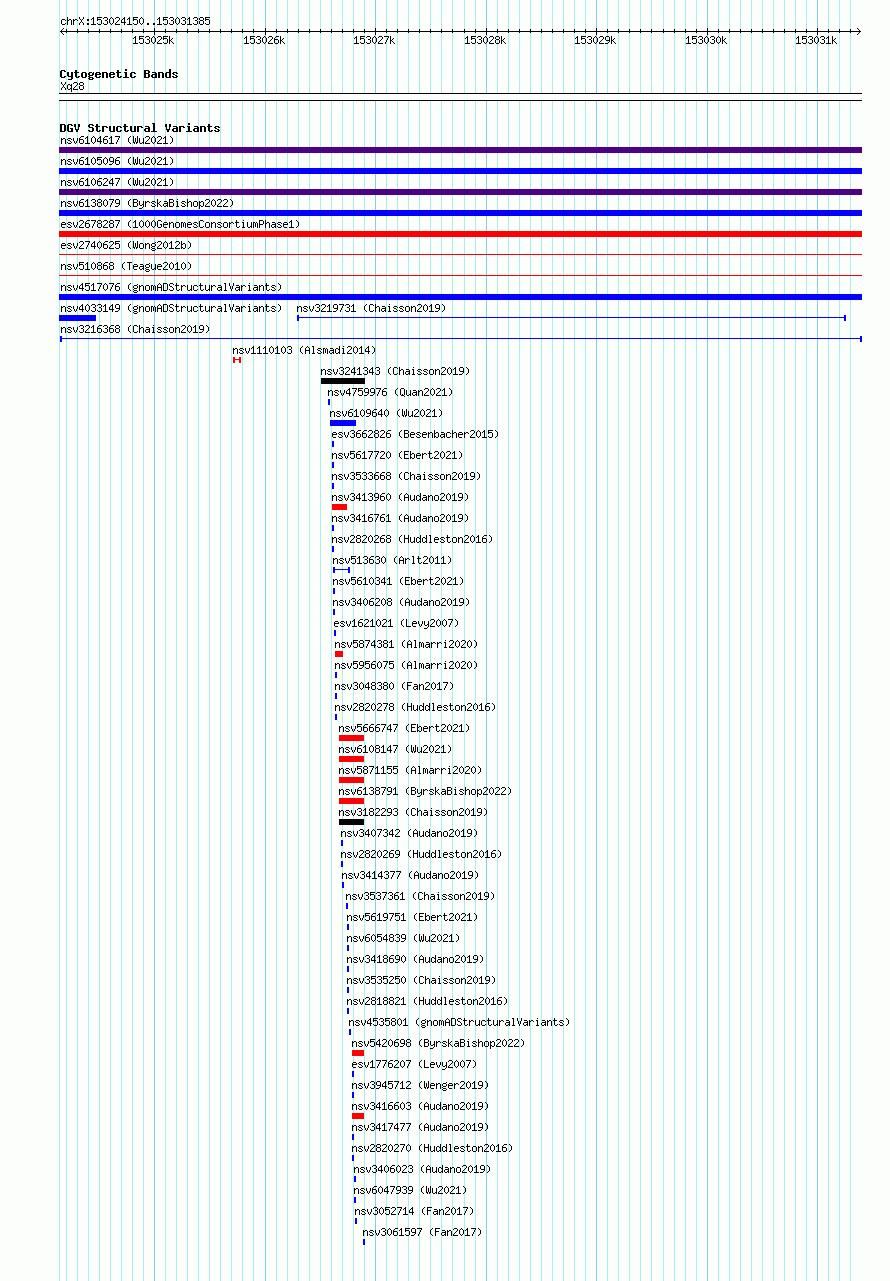Viewport: 890px width, 1281px height.
Task: Open variant nsv3416603 (Audano2019)
Action: coord(421,1106)
